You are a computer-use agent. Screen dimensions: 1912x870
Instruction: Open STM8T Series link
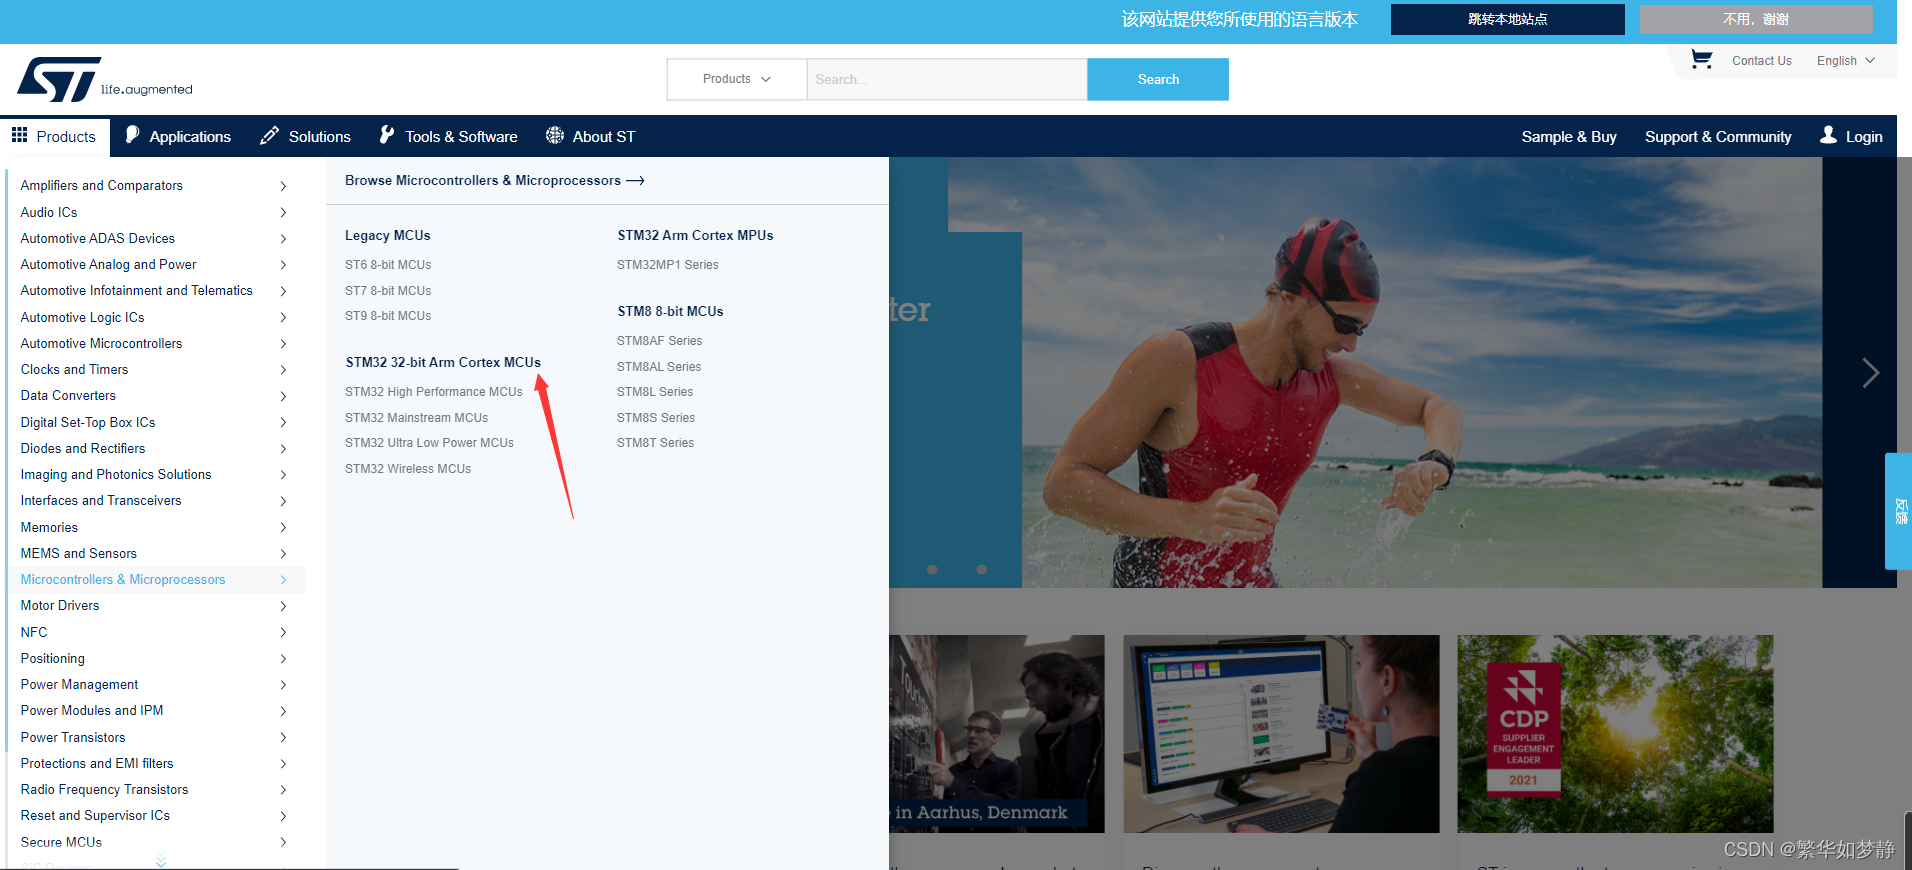click(x=655, y=443)
